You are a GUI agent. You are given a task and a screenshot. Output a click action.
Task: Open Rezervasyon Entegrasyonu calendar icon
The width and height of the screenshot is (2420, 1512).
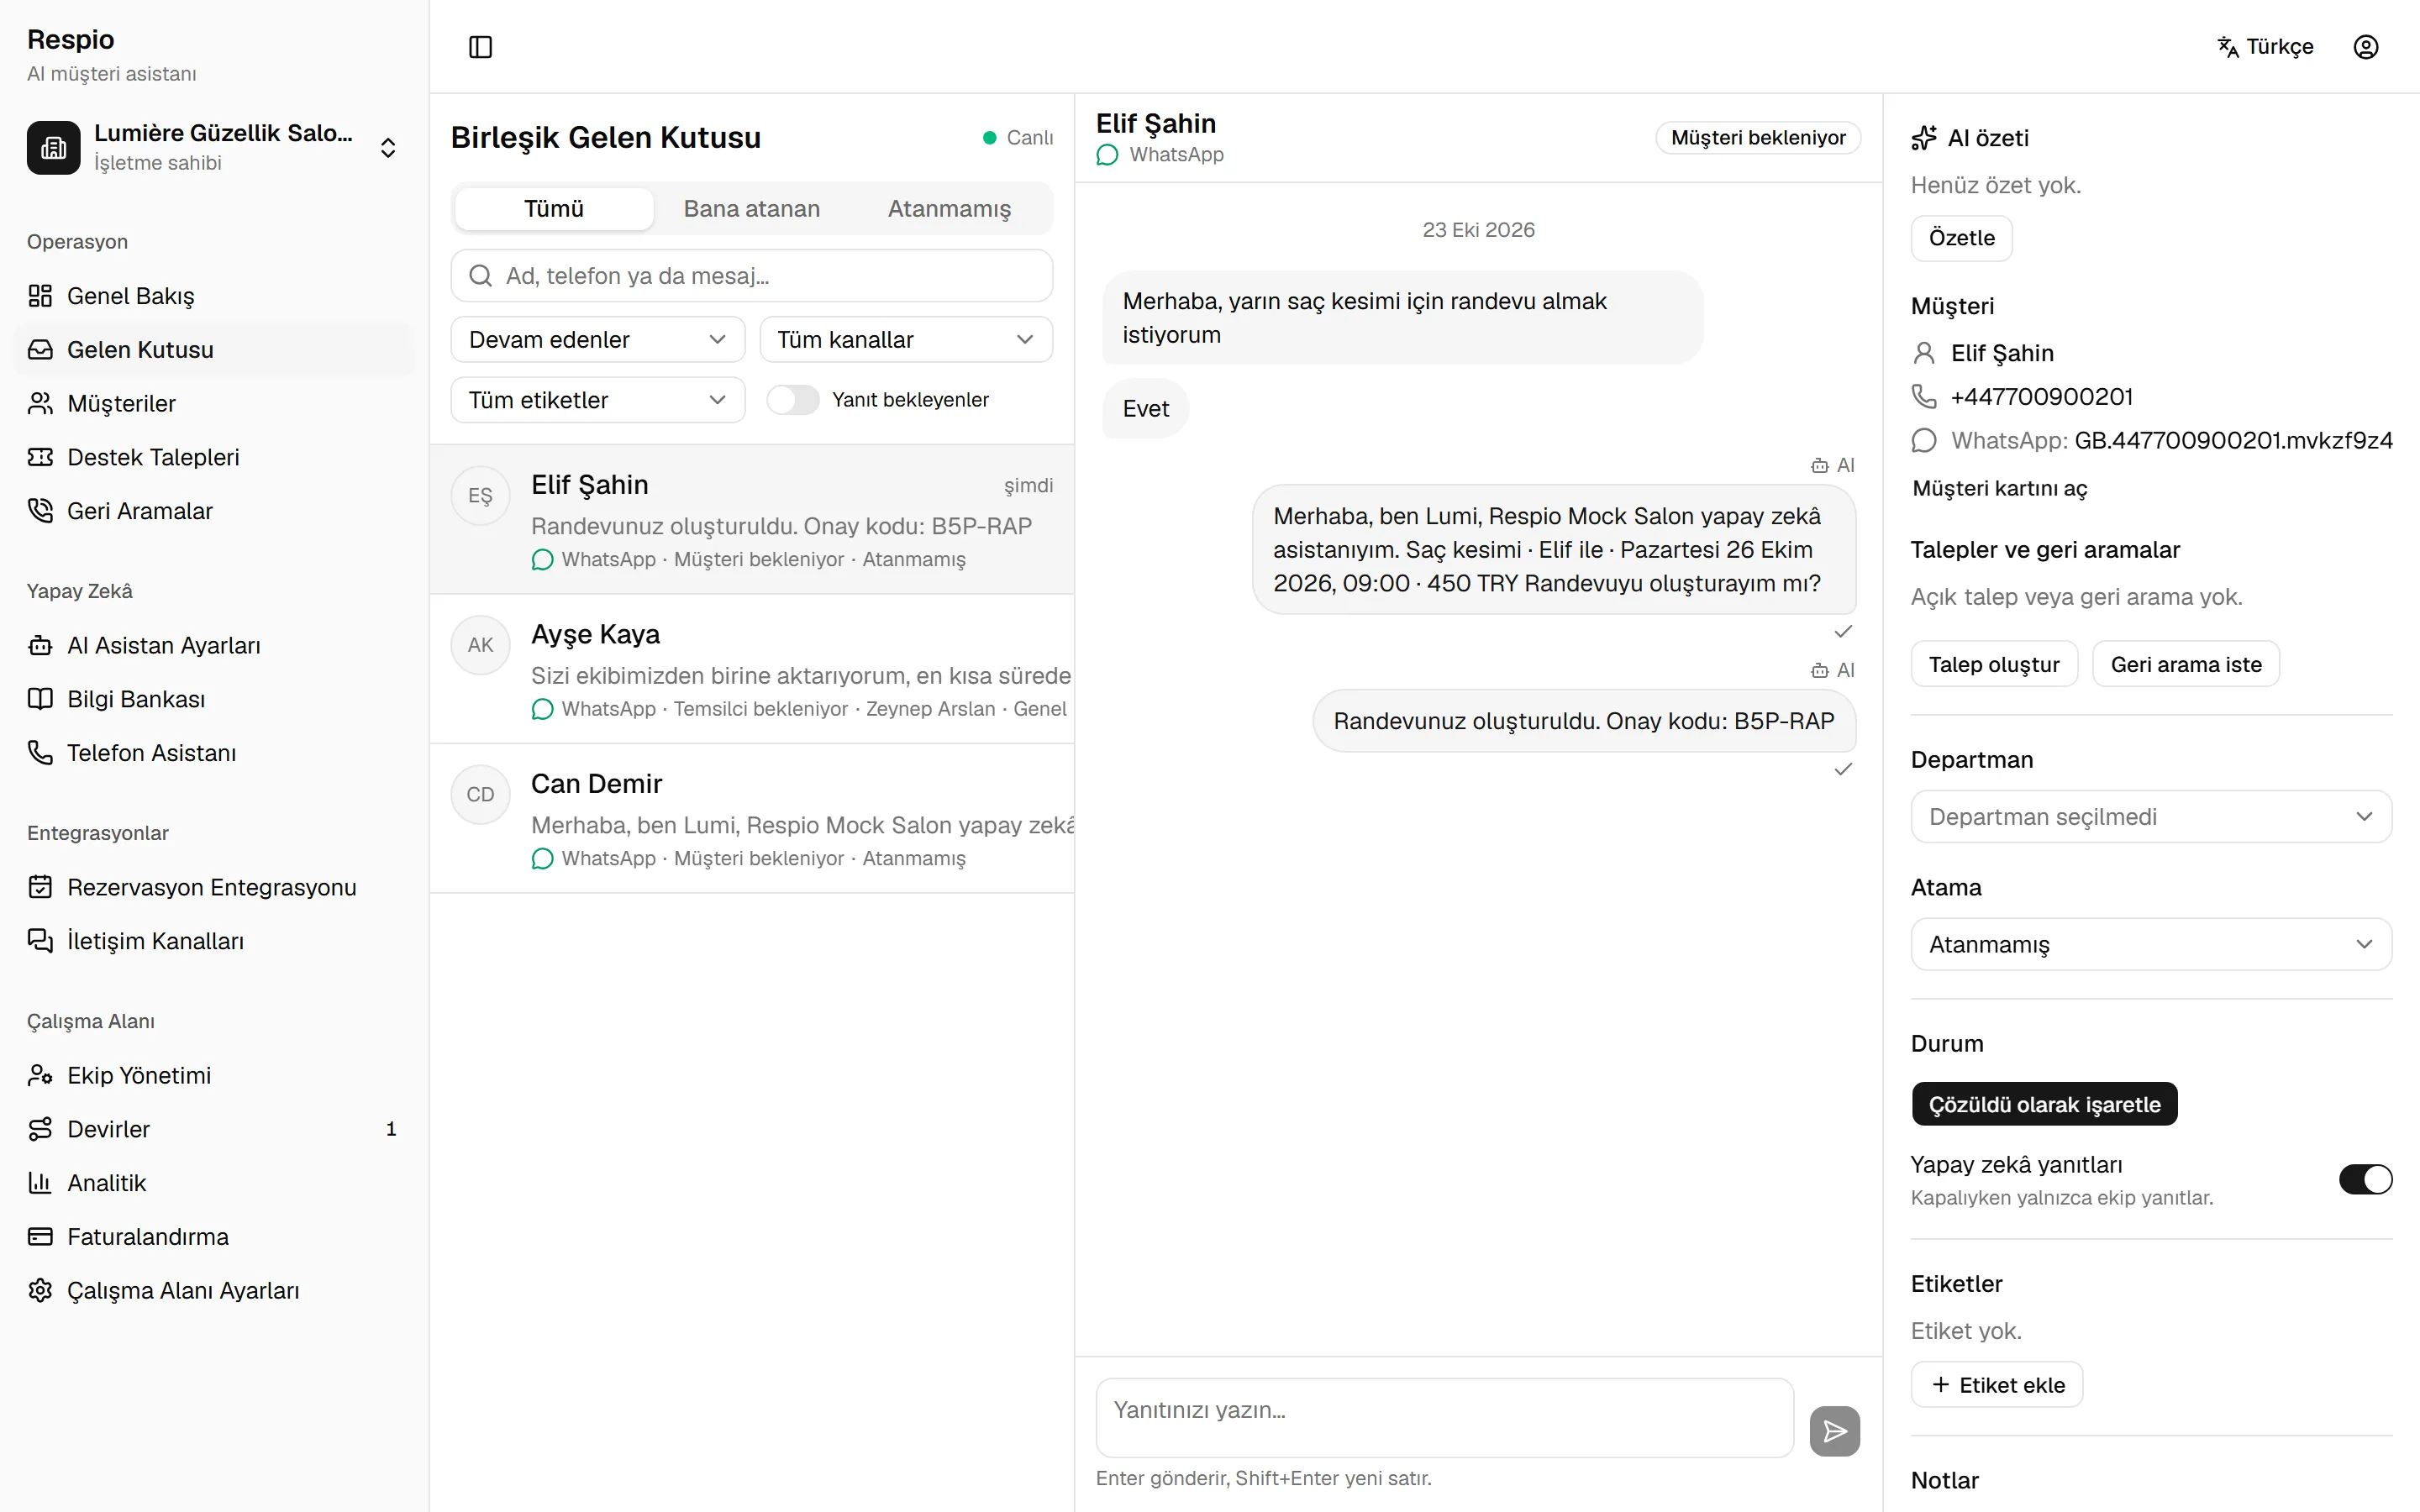pyautogui.click(x=40, y=887)
